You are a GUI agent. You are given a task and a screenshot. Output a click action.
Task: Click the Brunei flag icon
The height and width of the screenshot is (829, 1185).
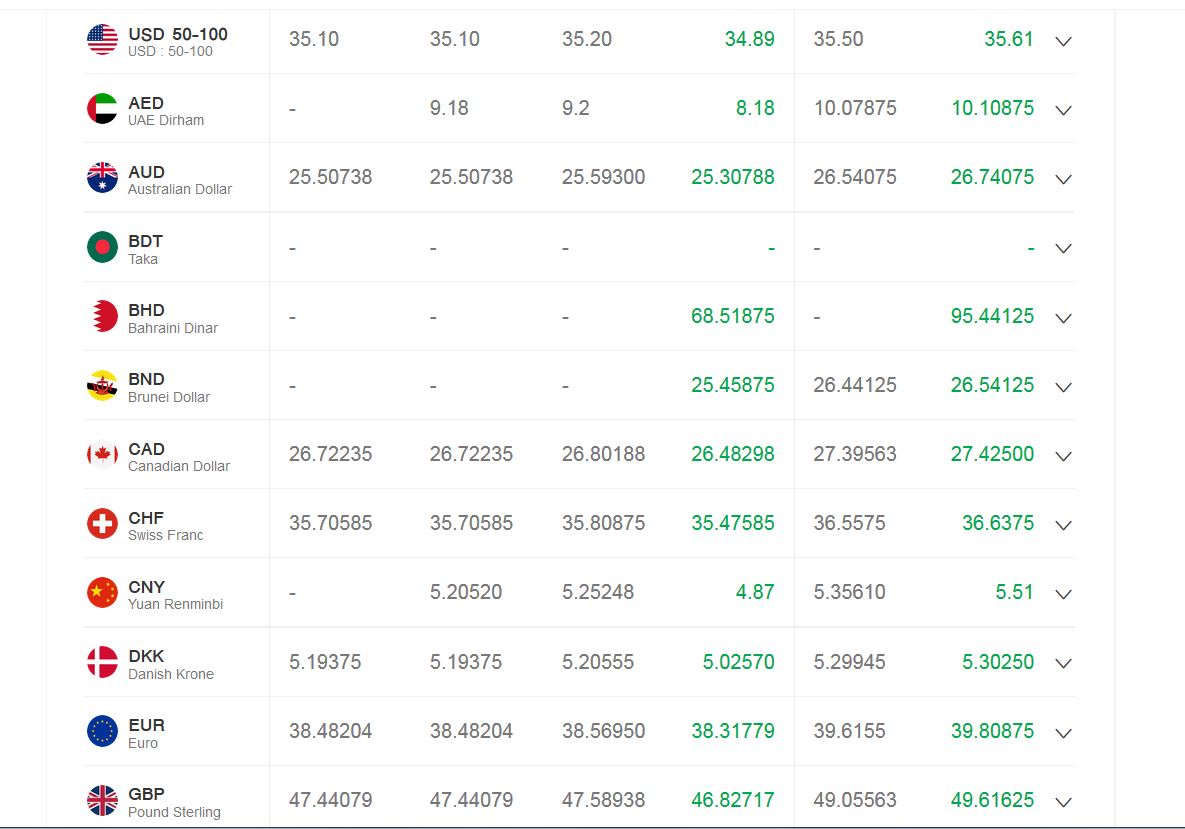102,386
